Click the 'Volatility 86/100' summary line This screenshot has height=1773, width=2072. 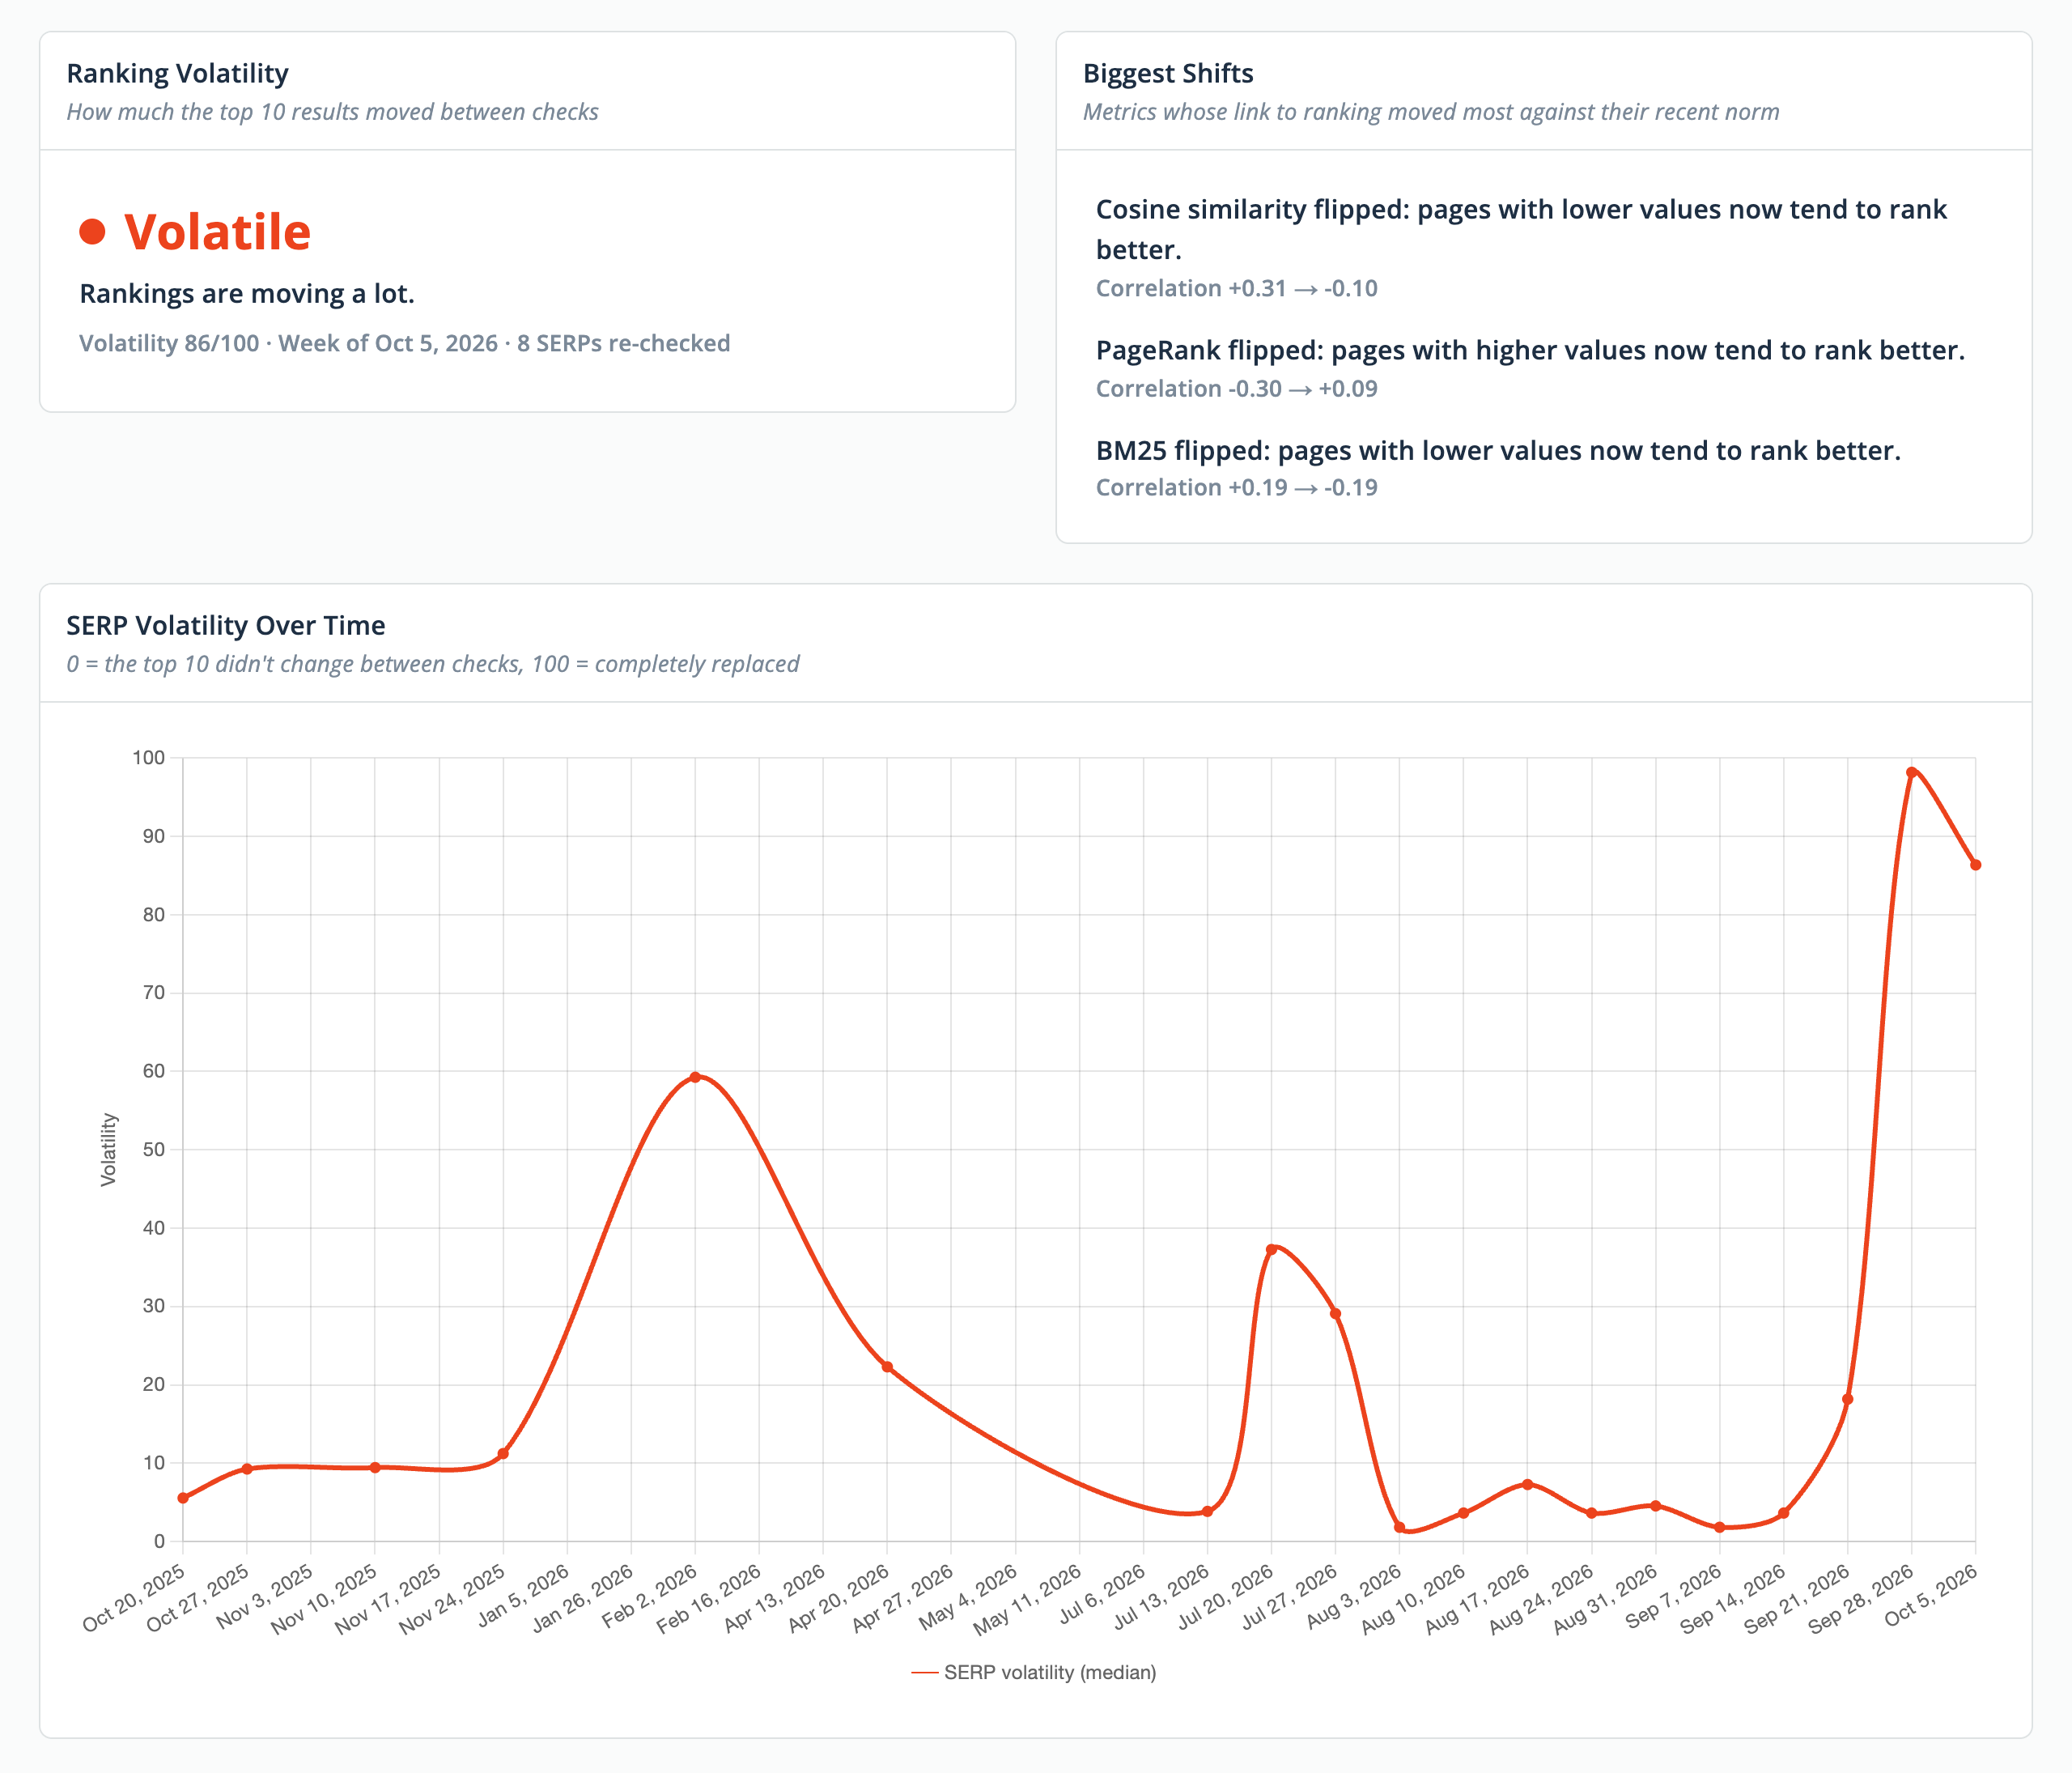coord(405,343)
